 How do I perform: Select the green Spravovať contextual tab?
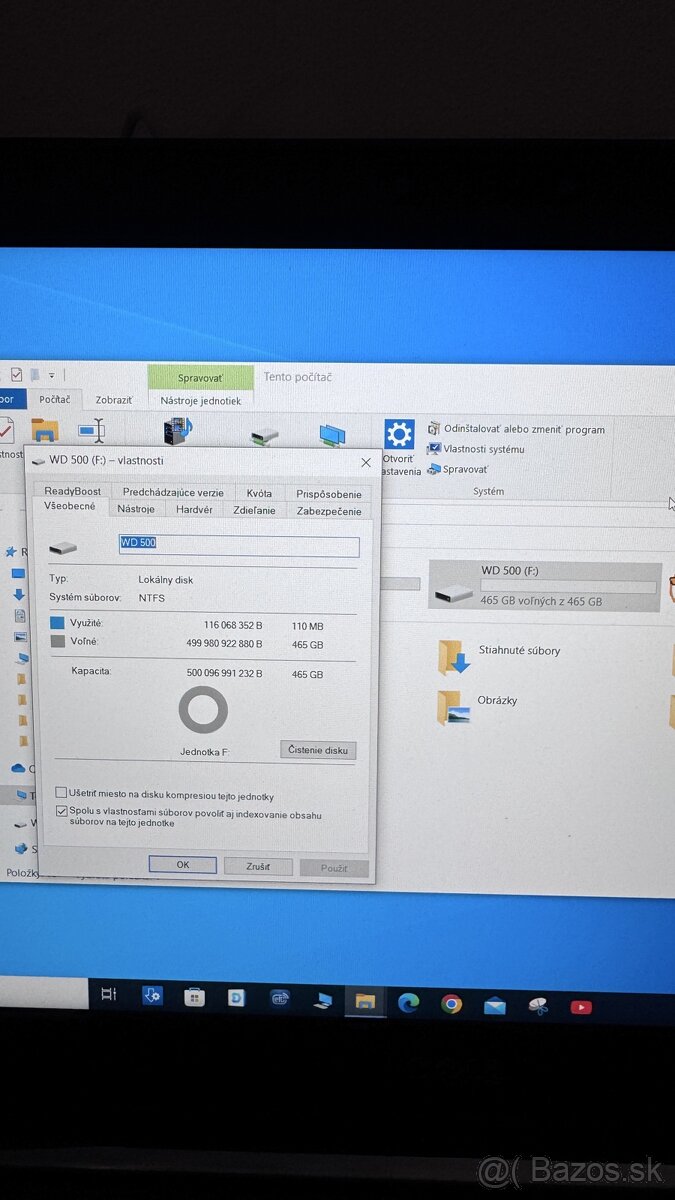(x=201, y=378)
